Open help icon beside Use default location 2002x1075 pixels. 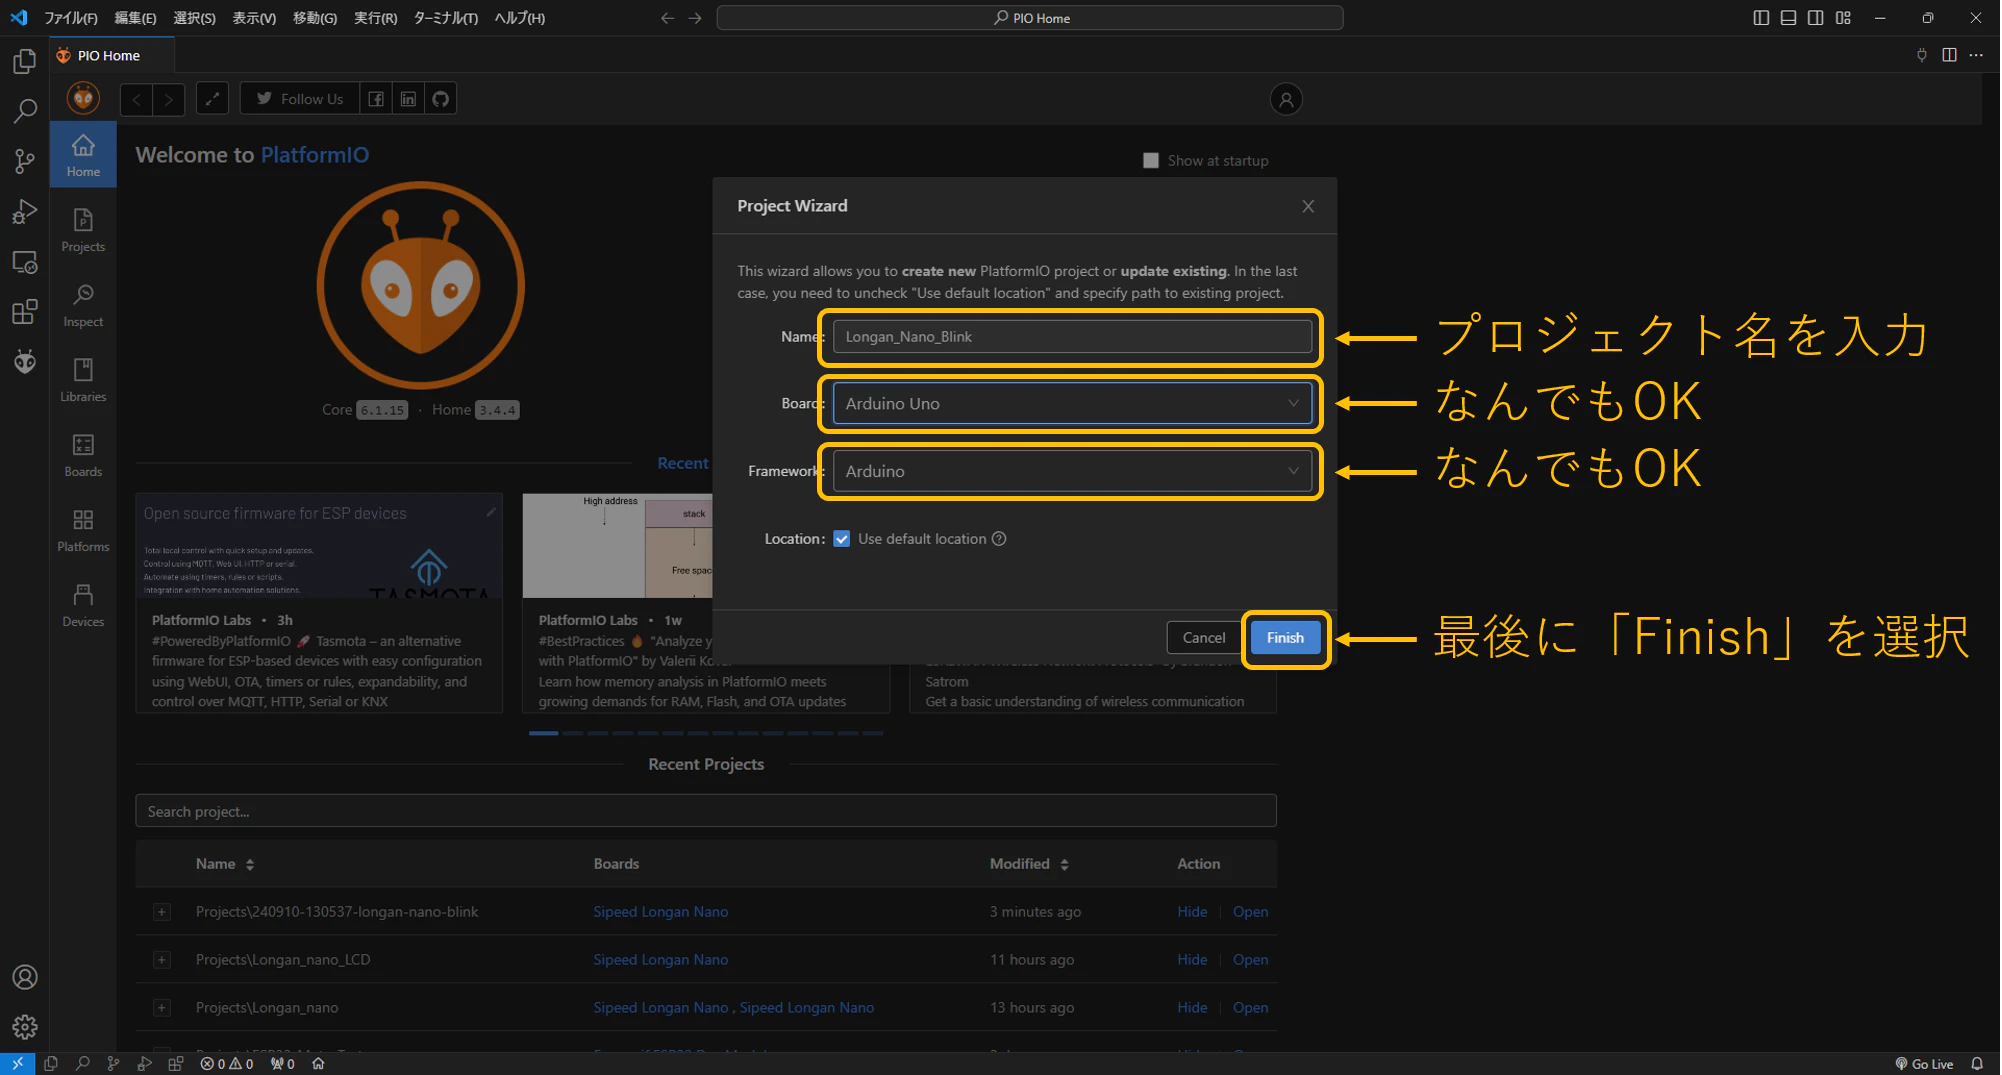click(x=999, y=539)
